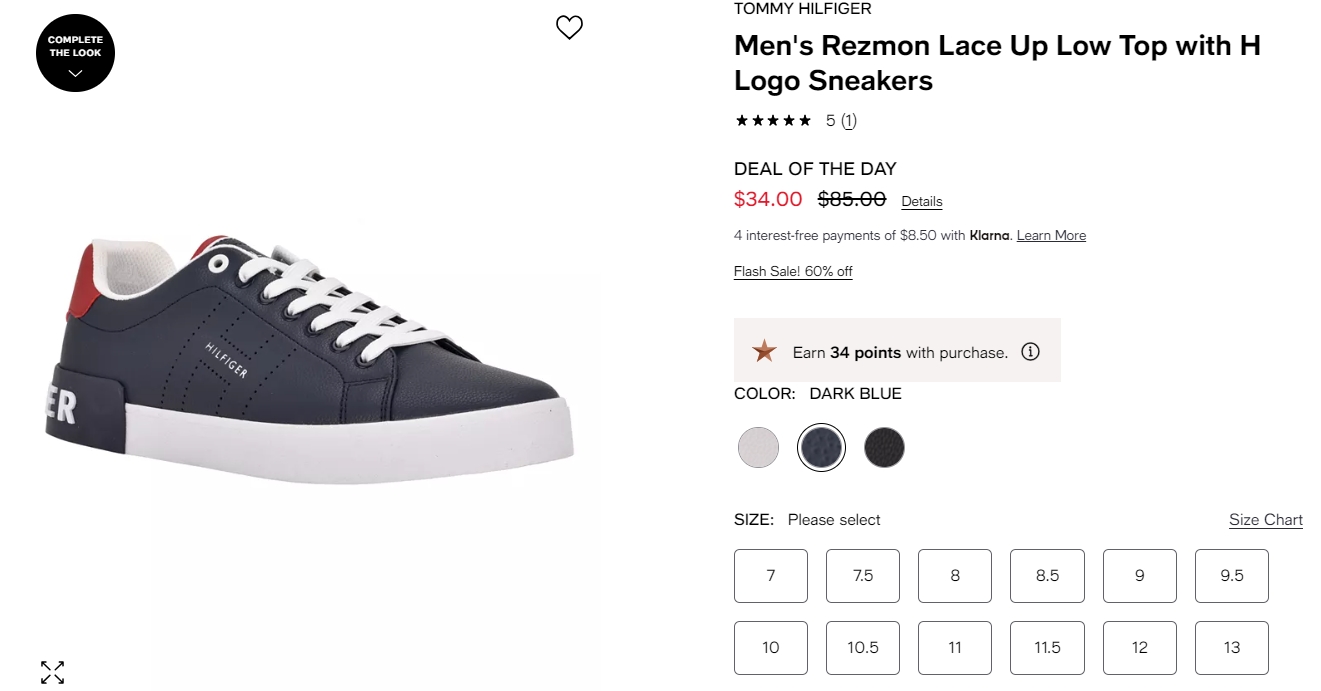Open the Size Chart link
This screenshot has height=691, width=1321.
1266,520
